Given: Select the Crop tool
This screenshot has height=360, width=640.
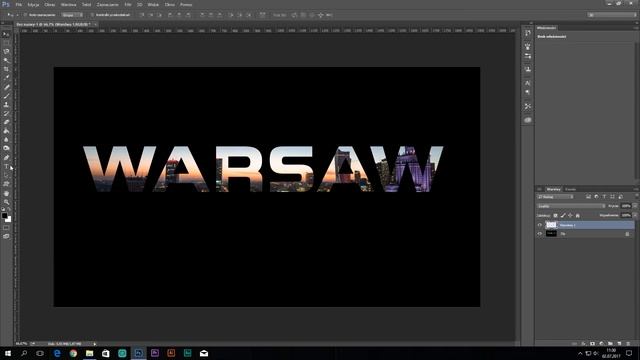Looking at the screenshot, I should click(6, 69).
